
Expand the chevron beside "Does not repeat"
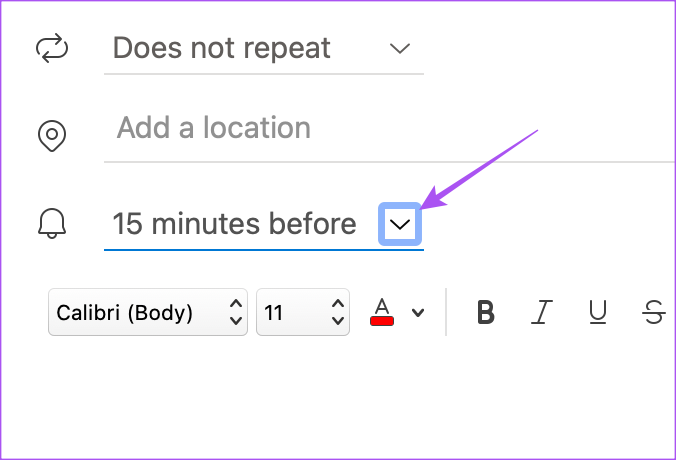pyautogui.click(x=400, y=48)
